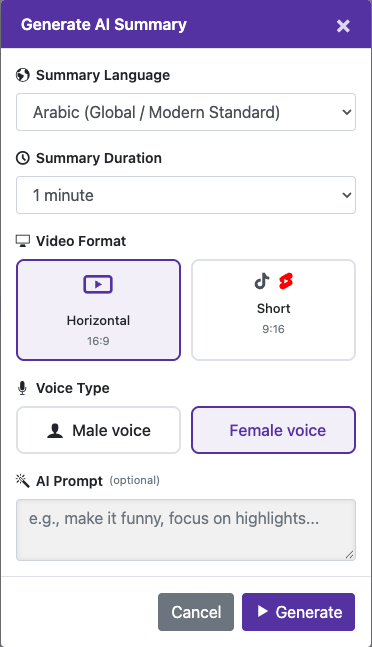This screenshot has width=372, height=647.
Task: Click the Generate button
Action: tap(299, 612)
